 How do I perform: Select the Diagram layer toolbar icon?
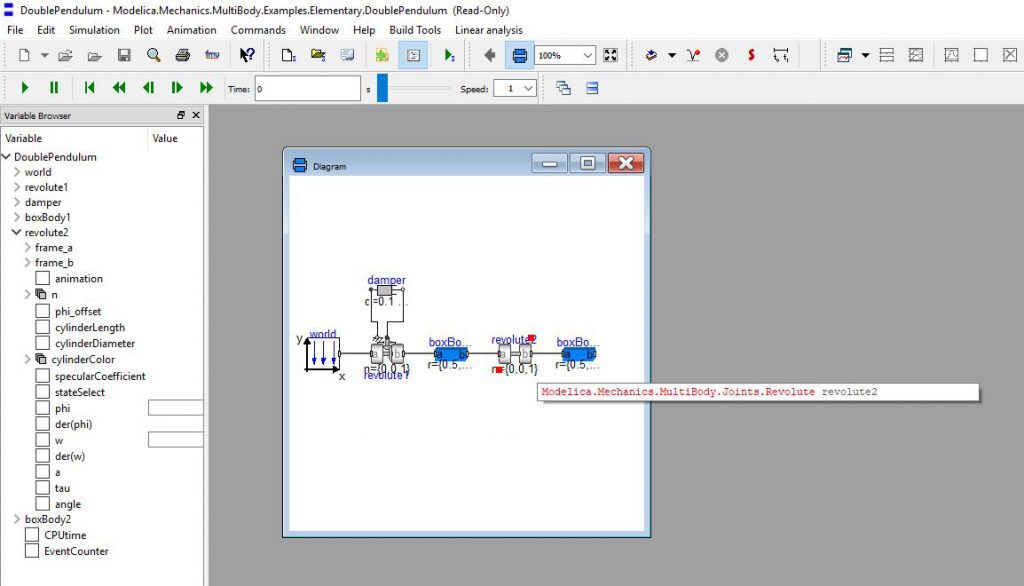(x=519, y=56)
